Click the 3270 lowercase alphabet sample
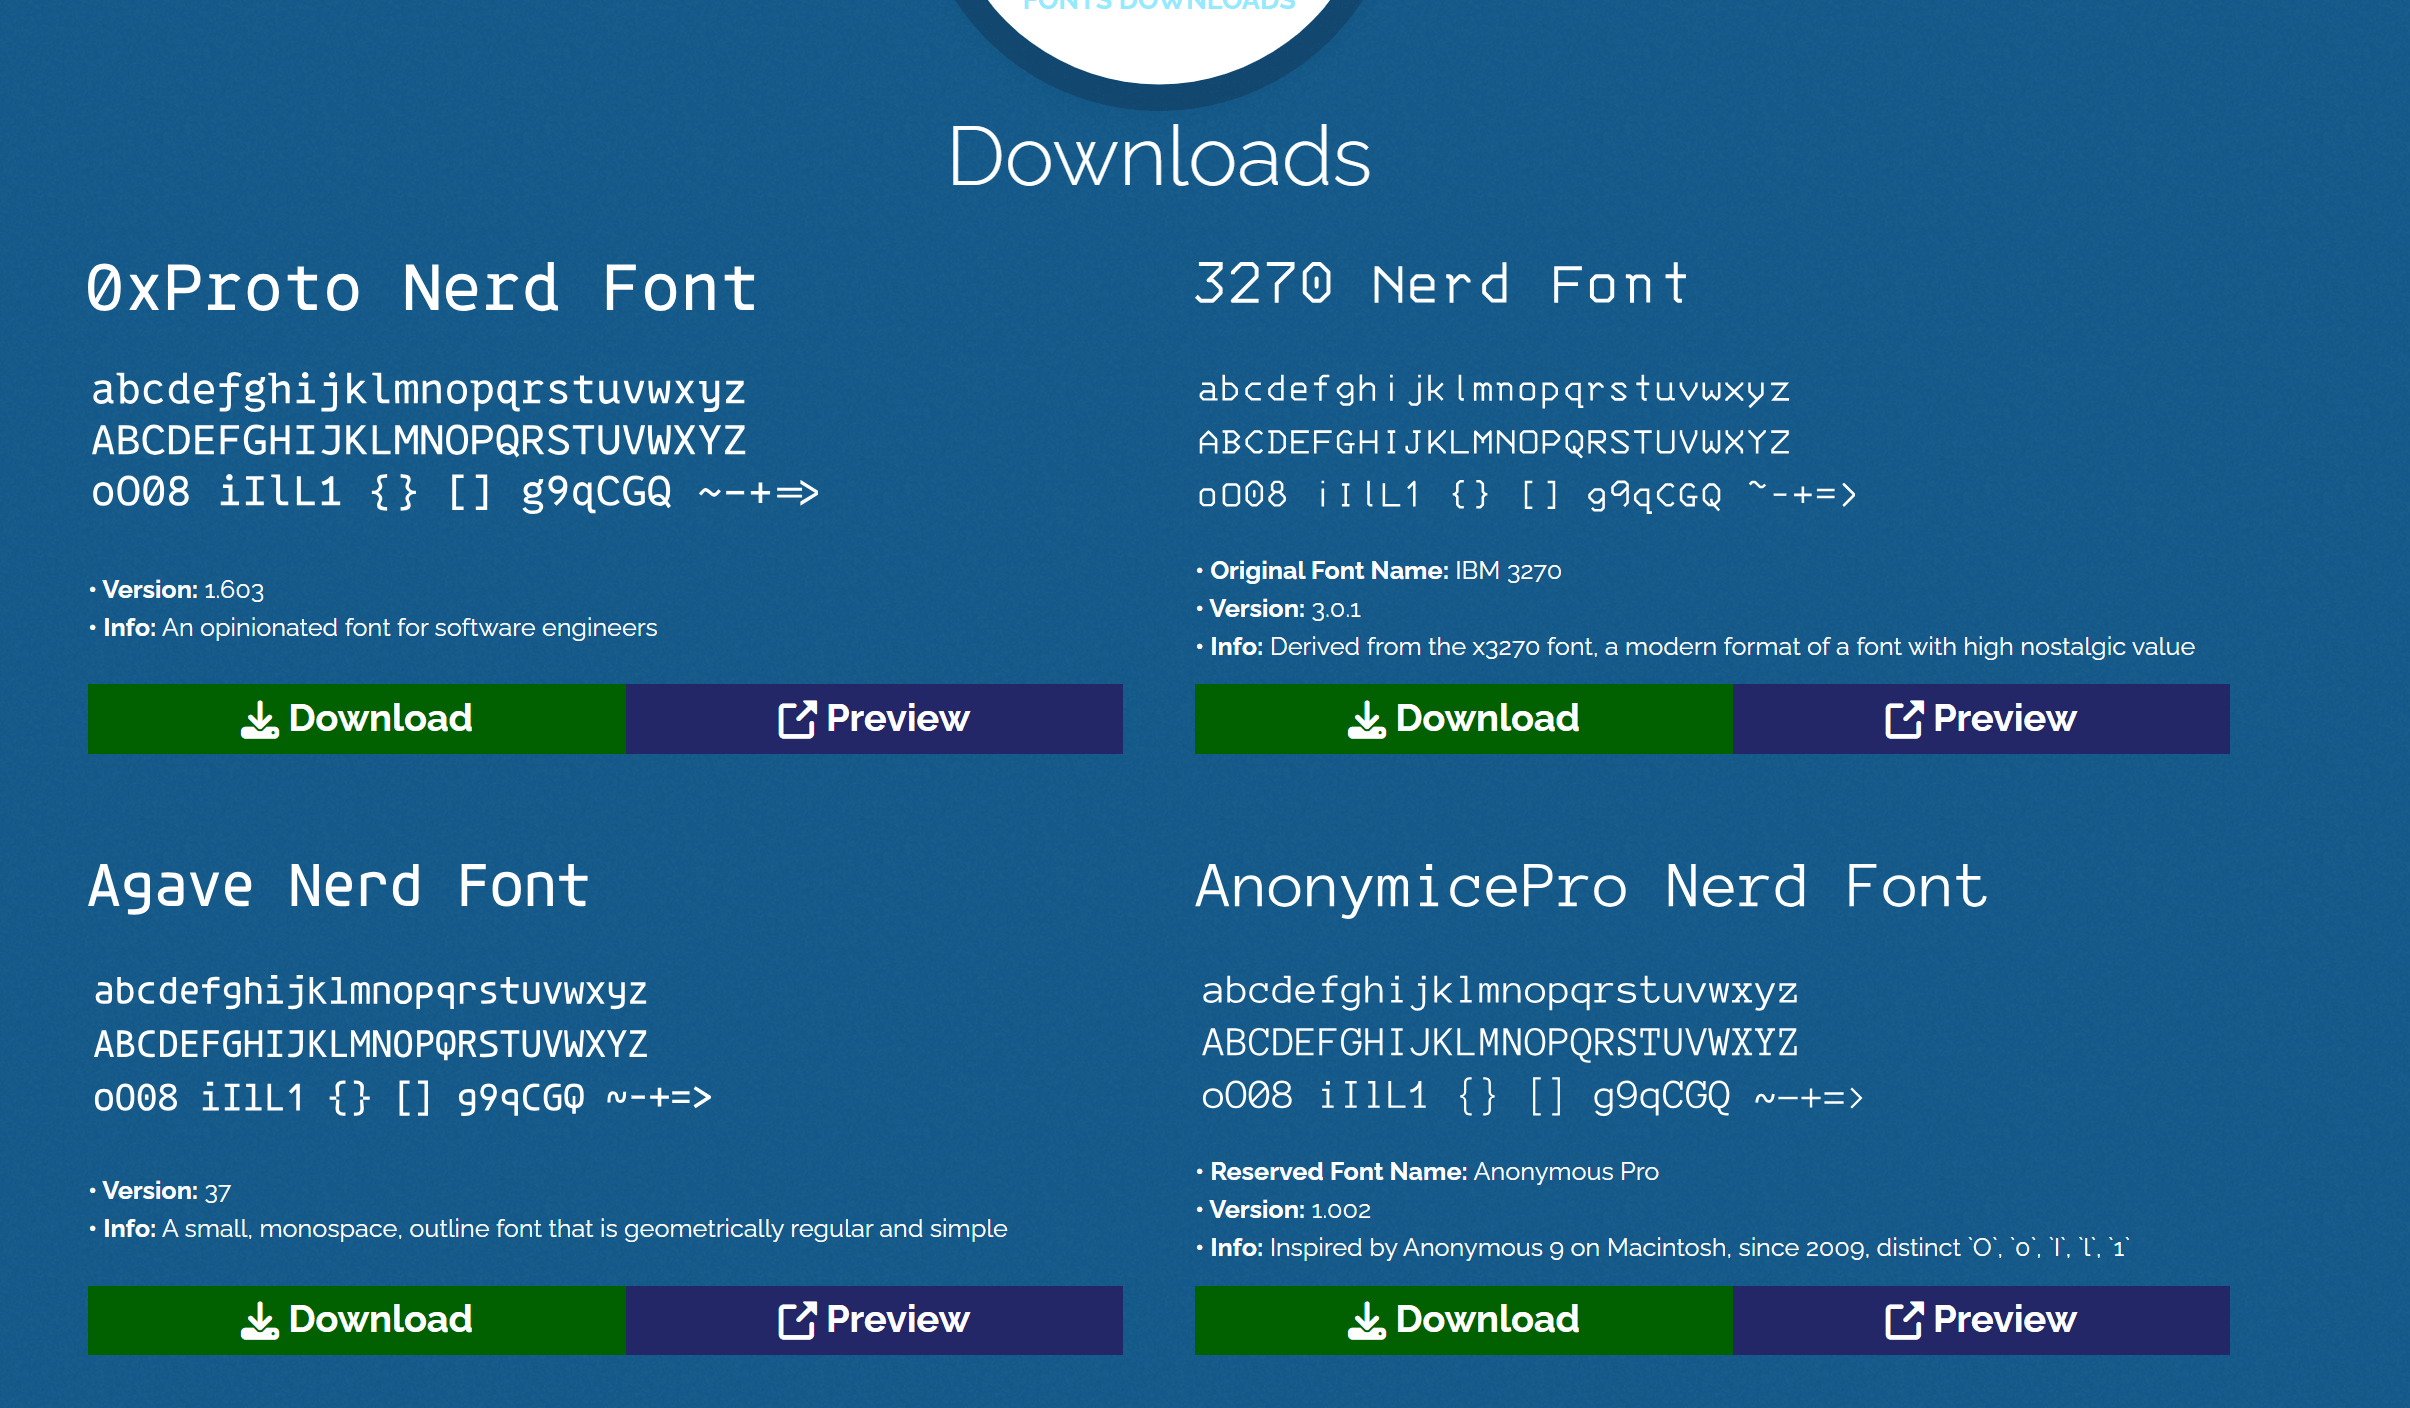2410x1408 pixels. [1494, 390]
